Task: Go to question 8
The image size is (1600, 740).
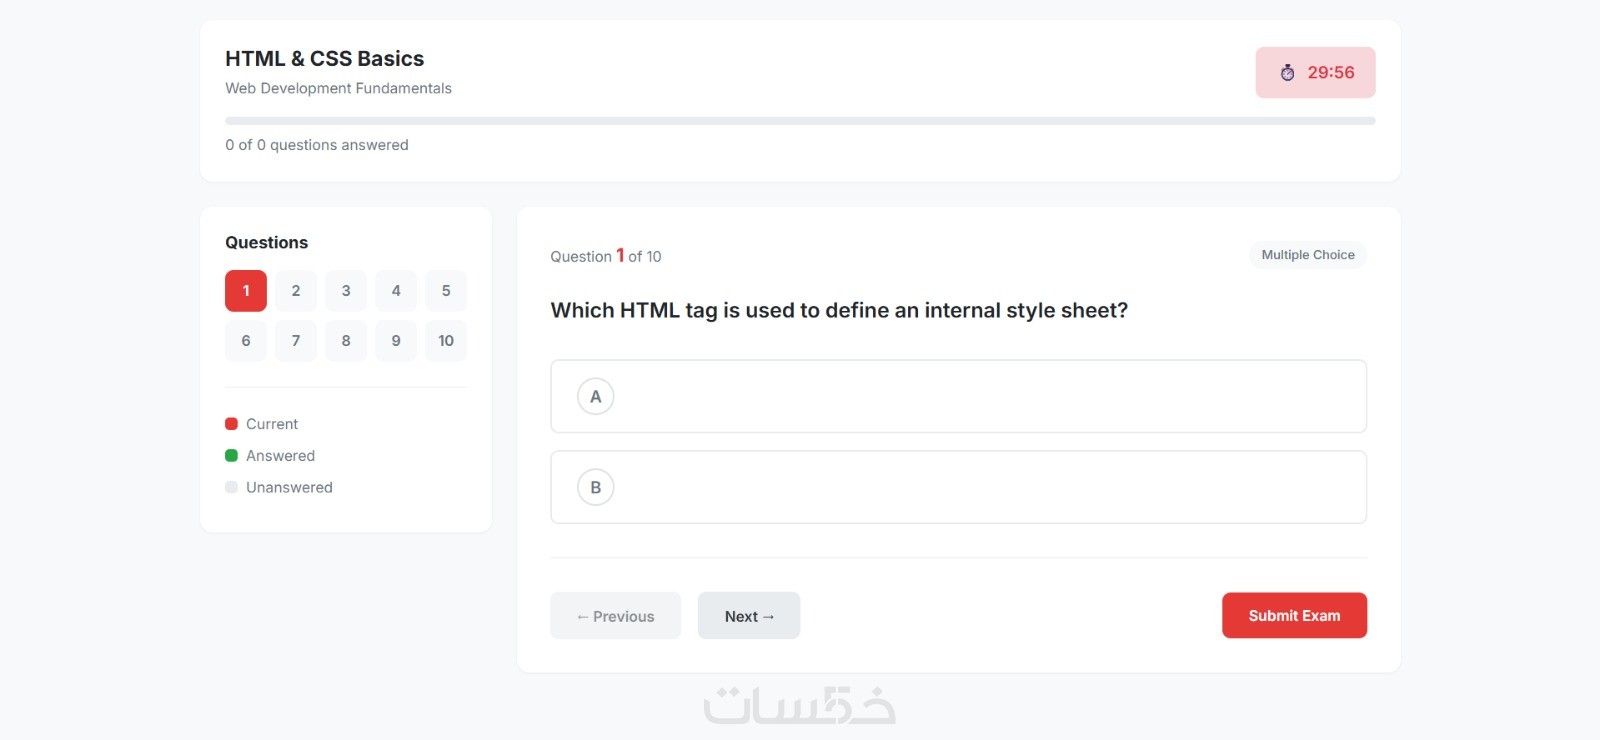Action: tap(346, 341)
